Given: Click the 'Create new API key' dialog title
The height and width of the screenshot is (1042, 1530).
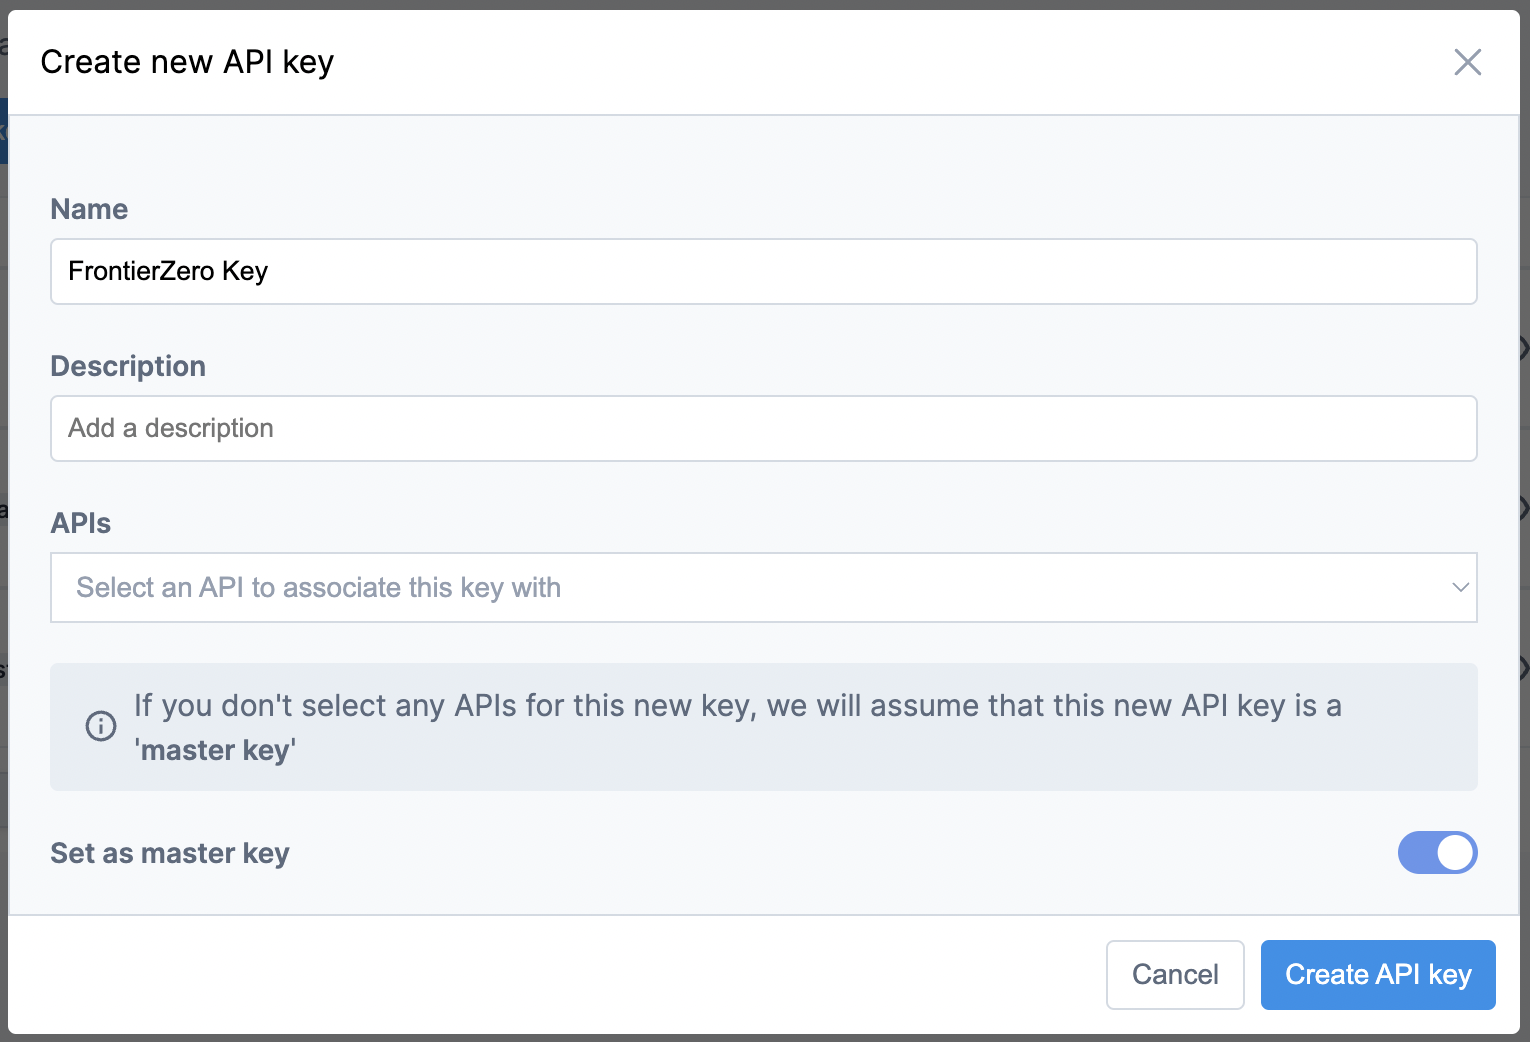Looking at the screenshot, I should tap(187, 62).
